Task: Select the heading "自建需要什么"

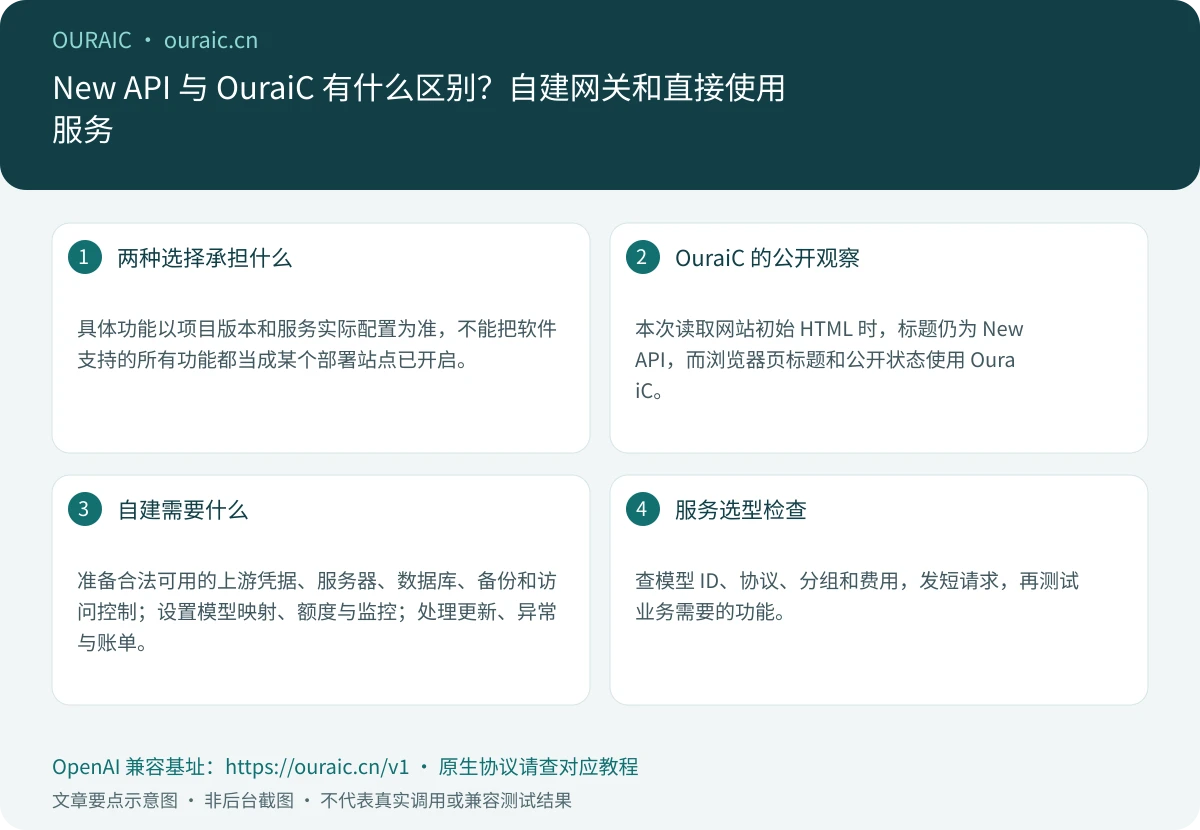Action: point(183,510)
